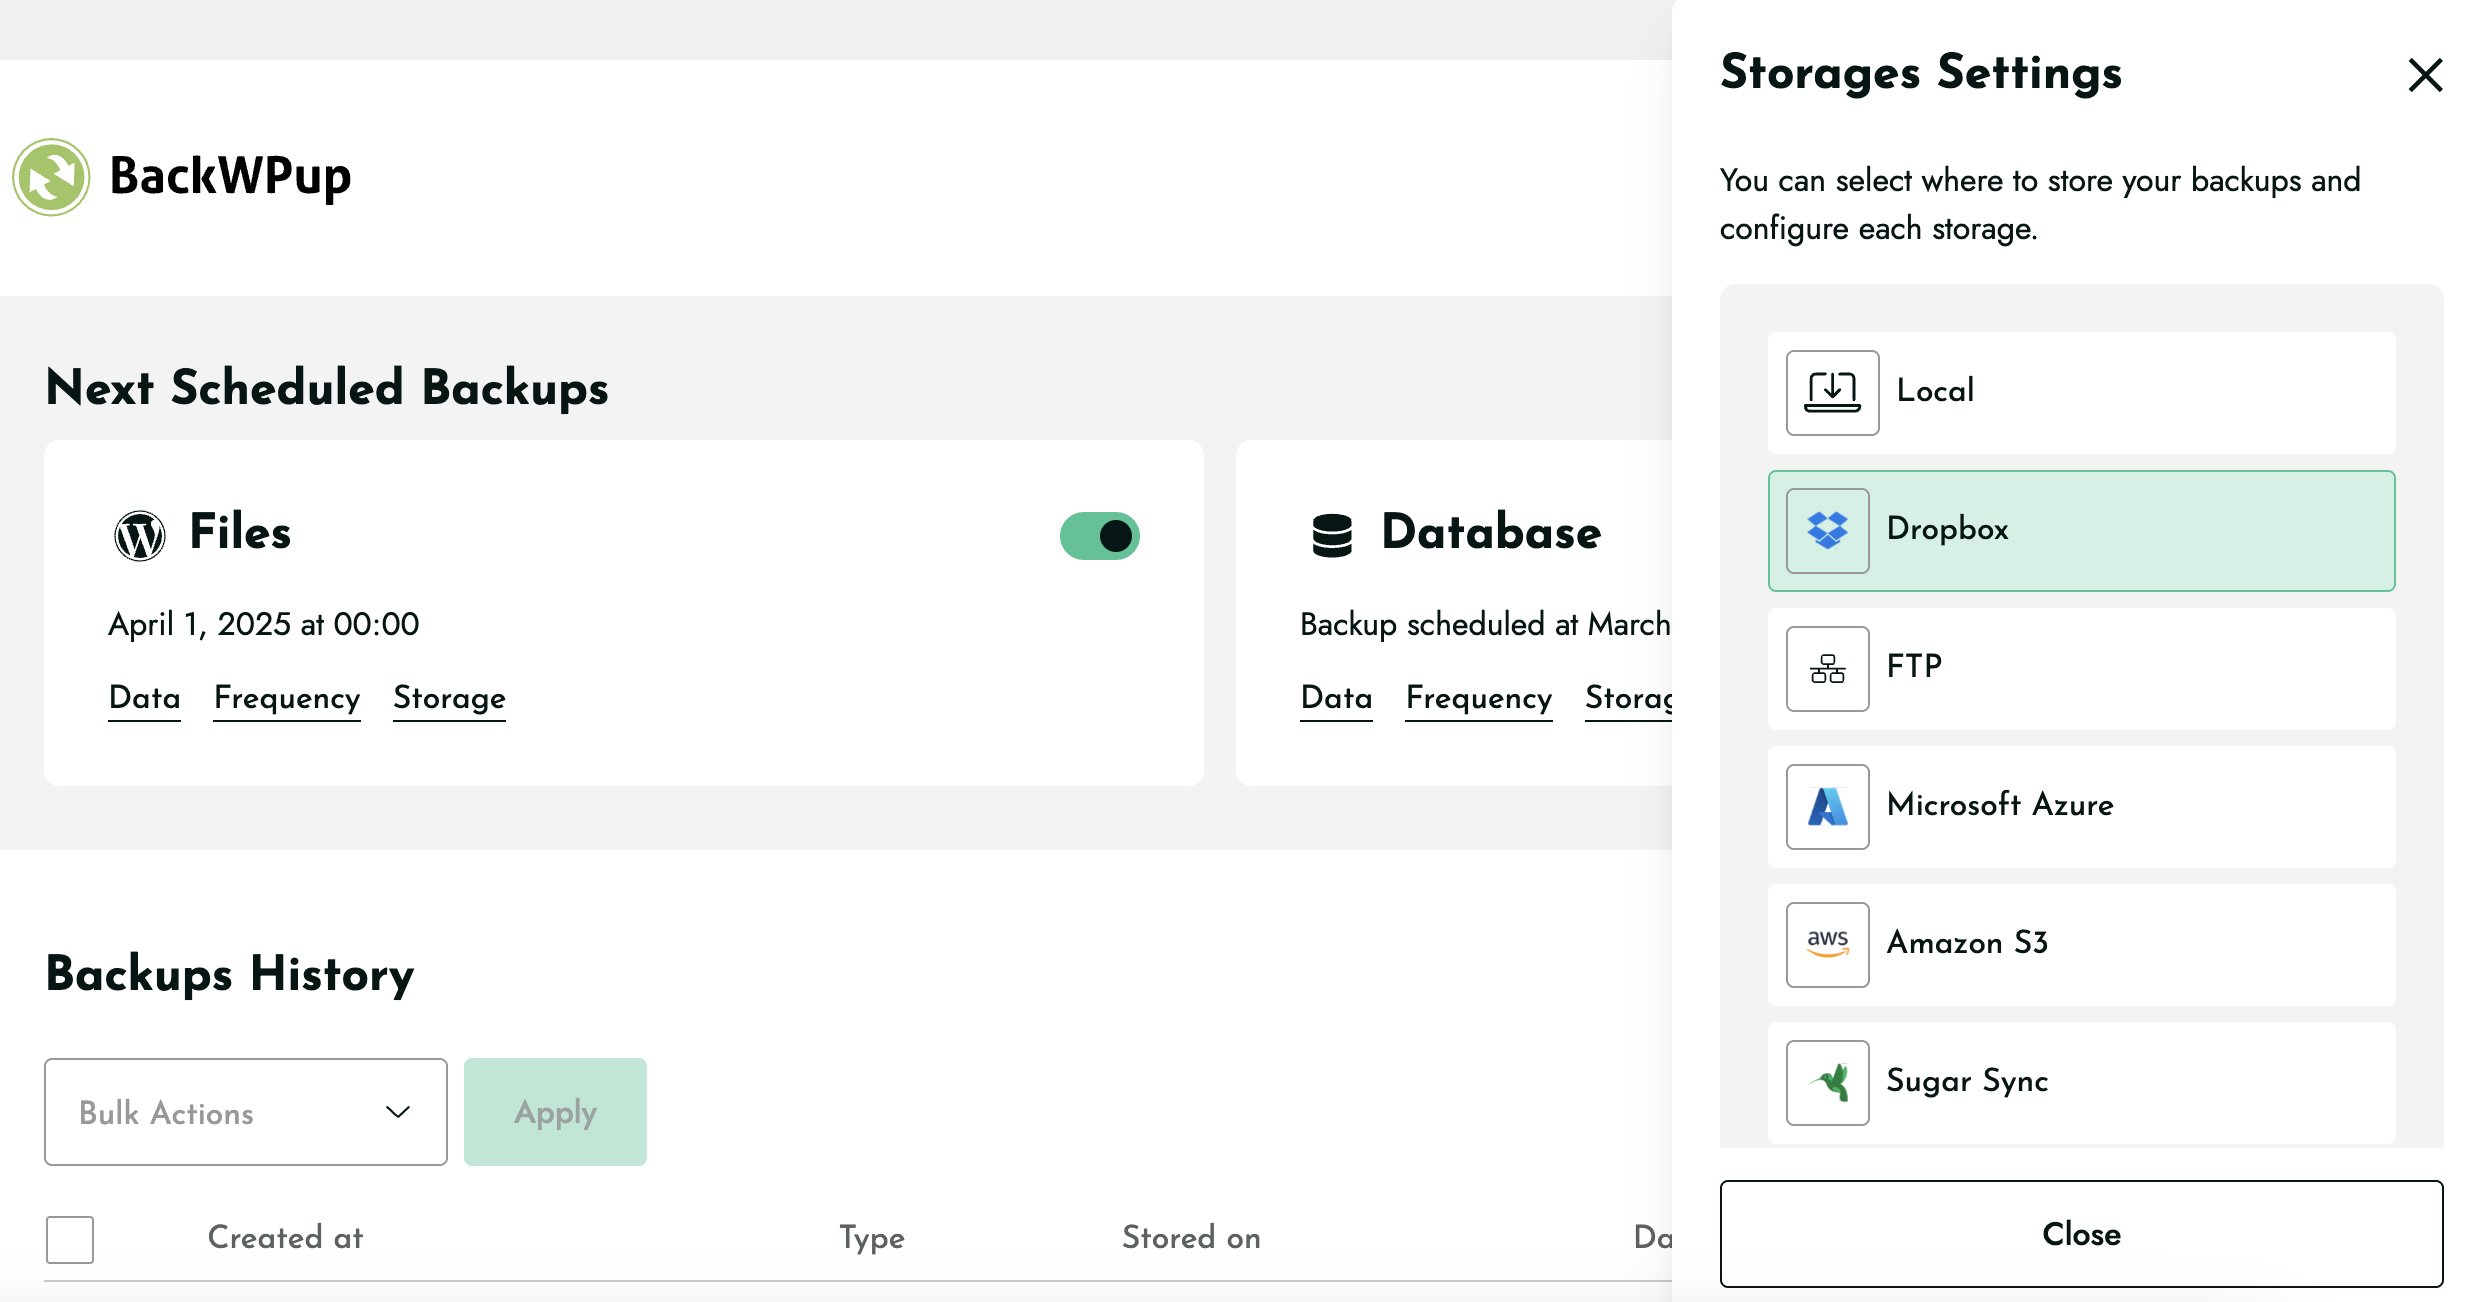Click the Next Scheduled Backups heading
Image resolution: width=2482 pixels, height=1302 pixels.
pos(327,388)
